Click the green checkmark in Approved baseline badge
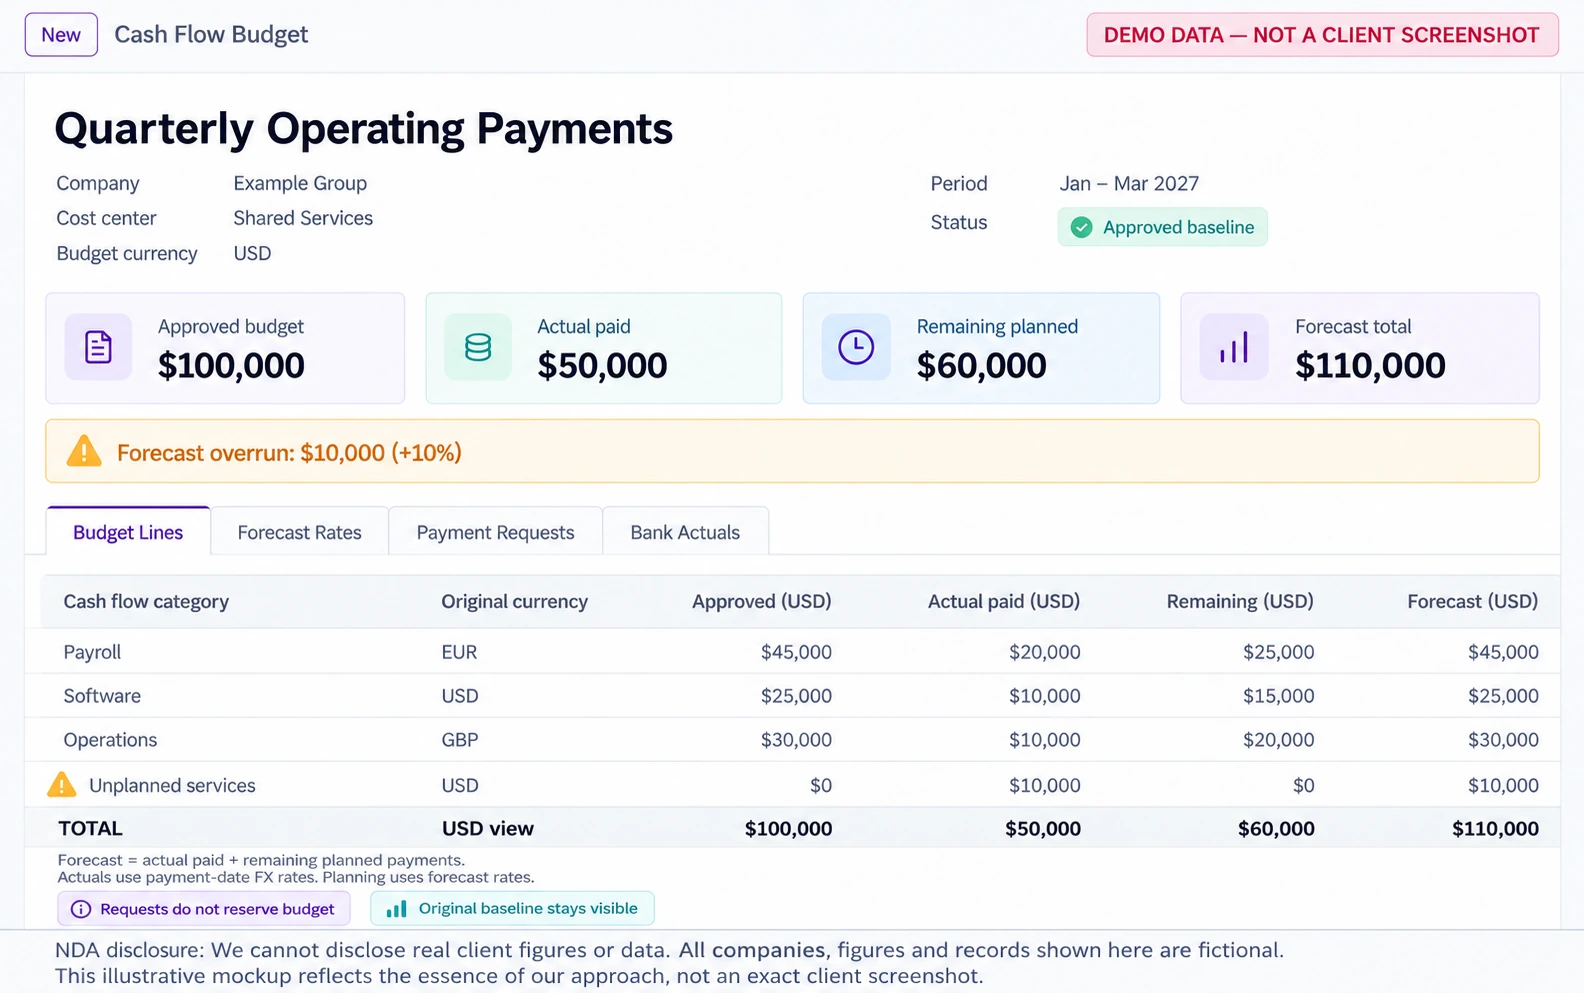1584x993 pixels. (x=1082, y=227)
